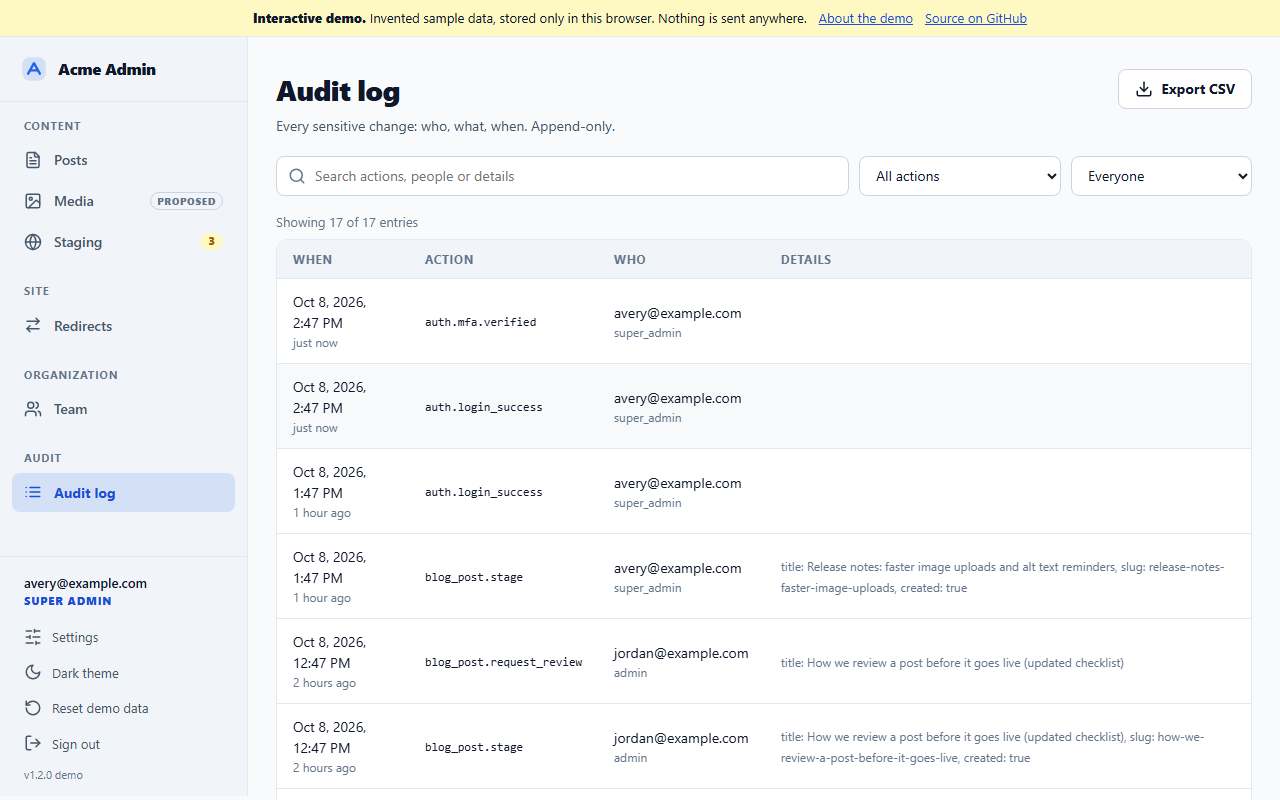
Task: Click the Audit log list icon
Action: point(33,493)
